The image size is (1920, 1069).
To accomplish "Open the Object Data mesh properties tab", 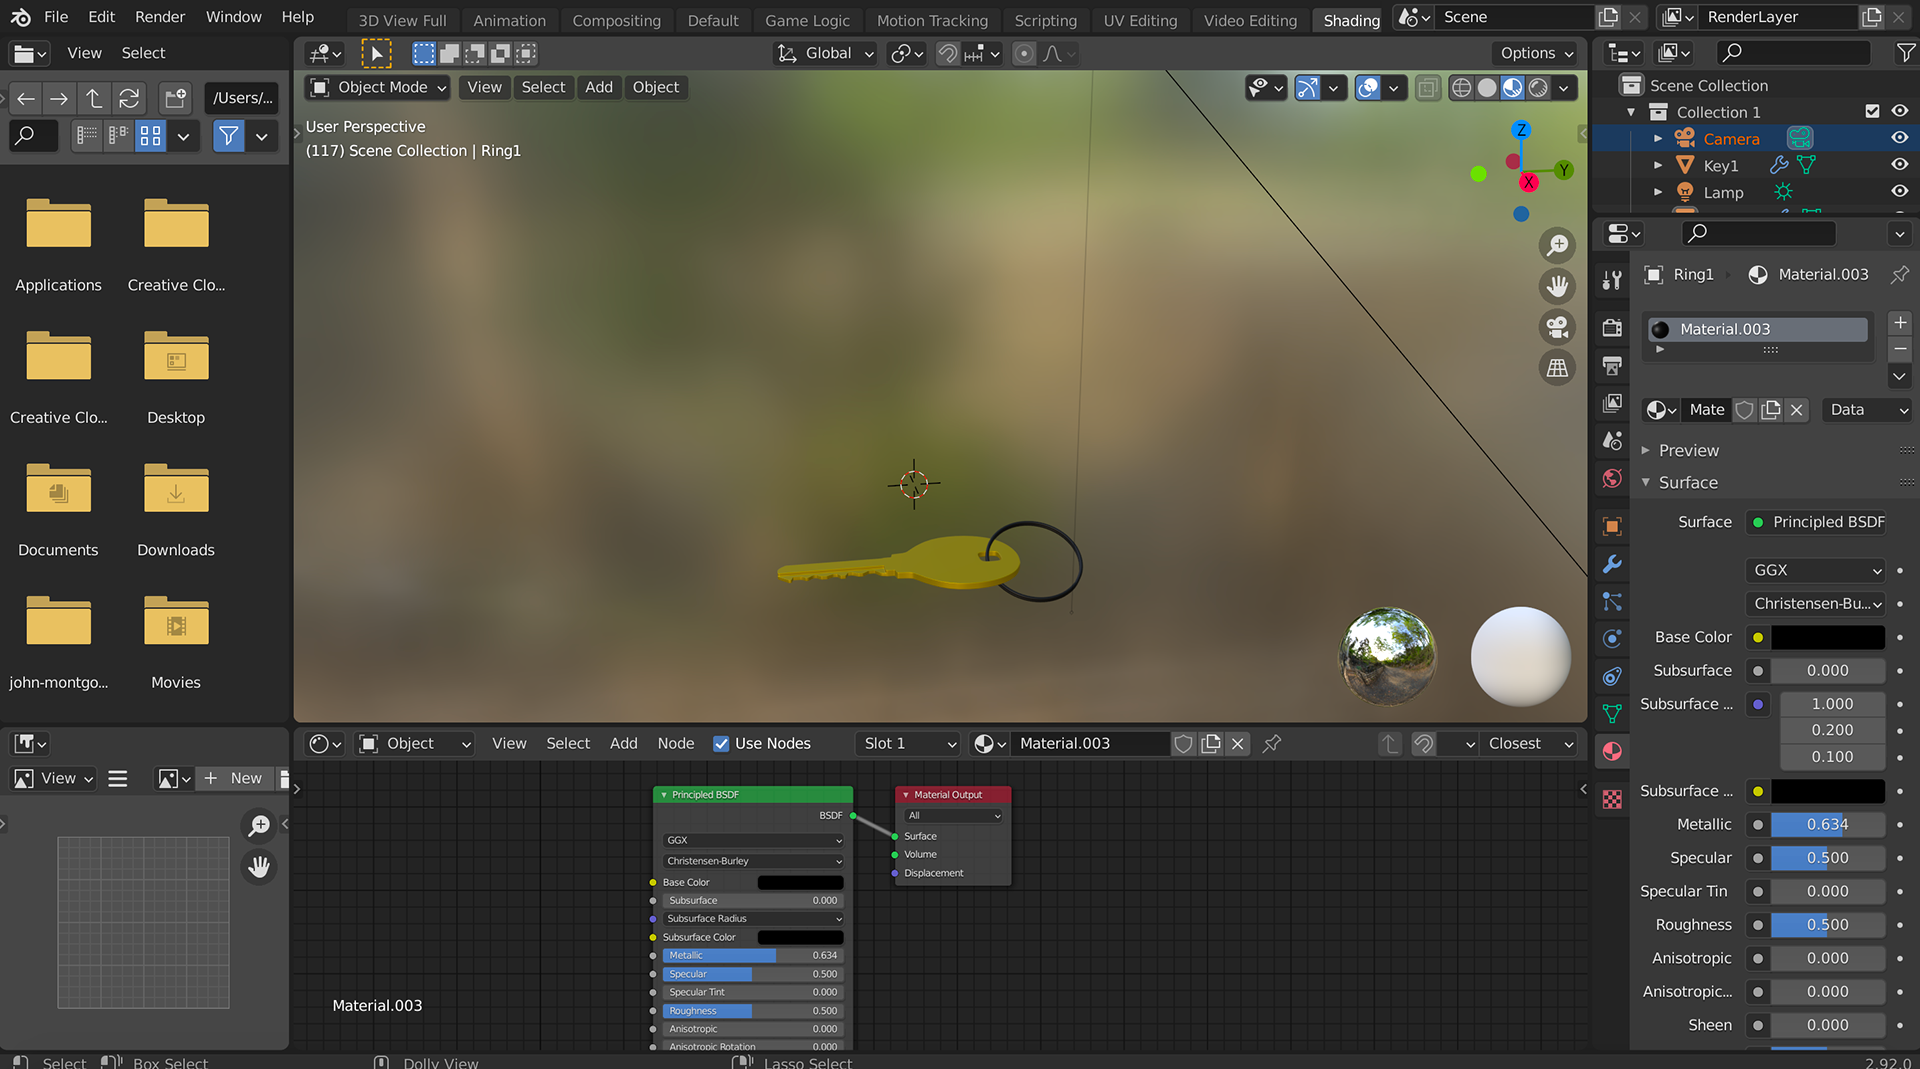I will coord(1612,713).
